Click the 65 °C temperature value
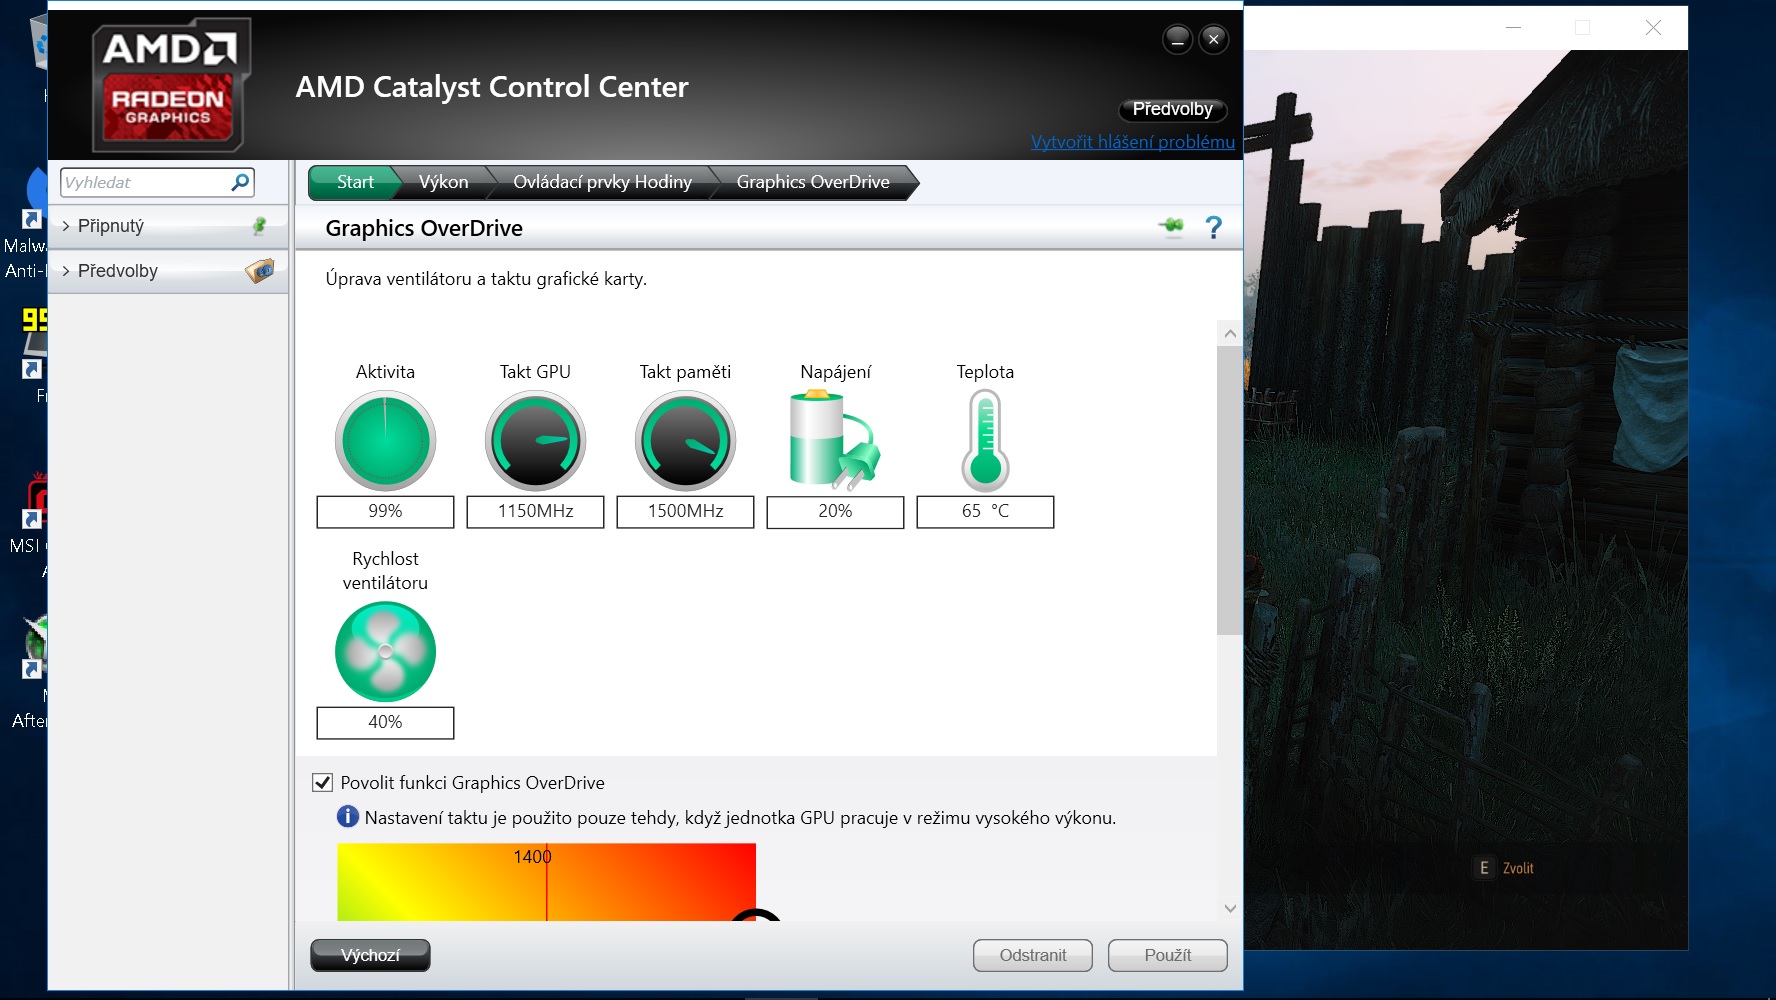The width and height of the screenshot is (1776, 1000). point(985,511)
